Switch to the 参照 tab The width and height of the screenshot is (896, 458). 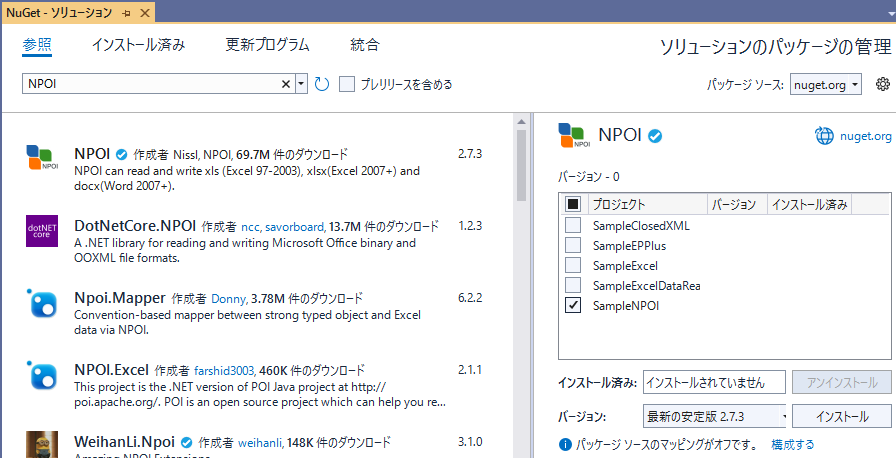pyautogui.click(x=37, y=45)
